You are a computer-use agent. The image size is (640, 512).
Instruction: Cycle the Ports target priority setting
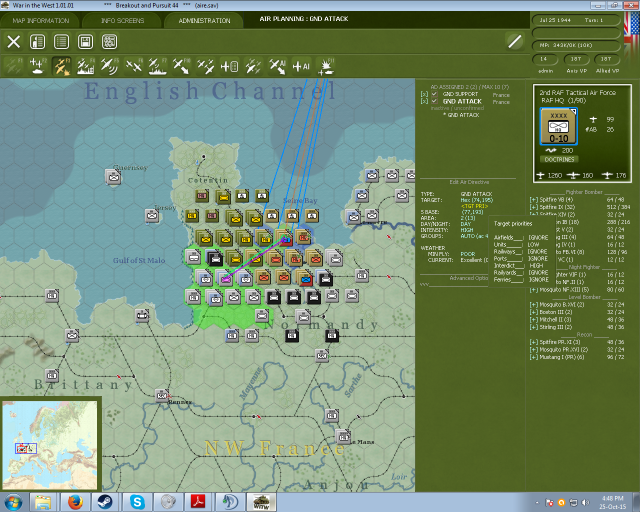538,259
